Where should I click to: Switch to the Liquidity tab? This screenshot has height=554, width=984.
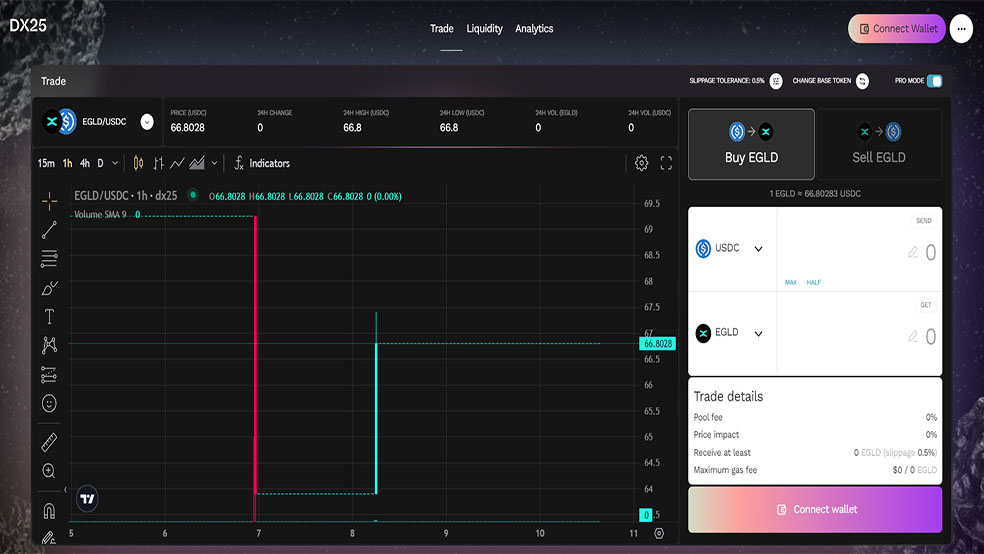[484, 29]
